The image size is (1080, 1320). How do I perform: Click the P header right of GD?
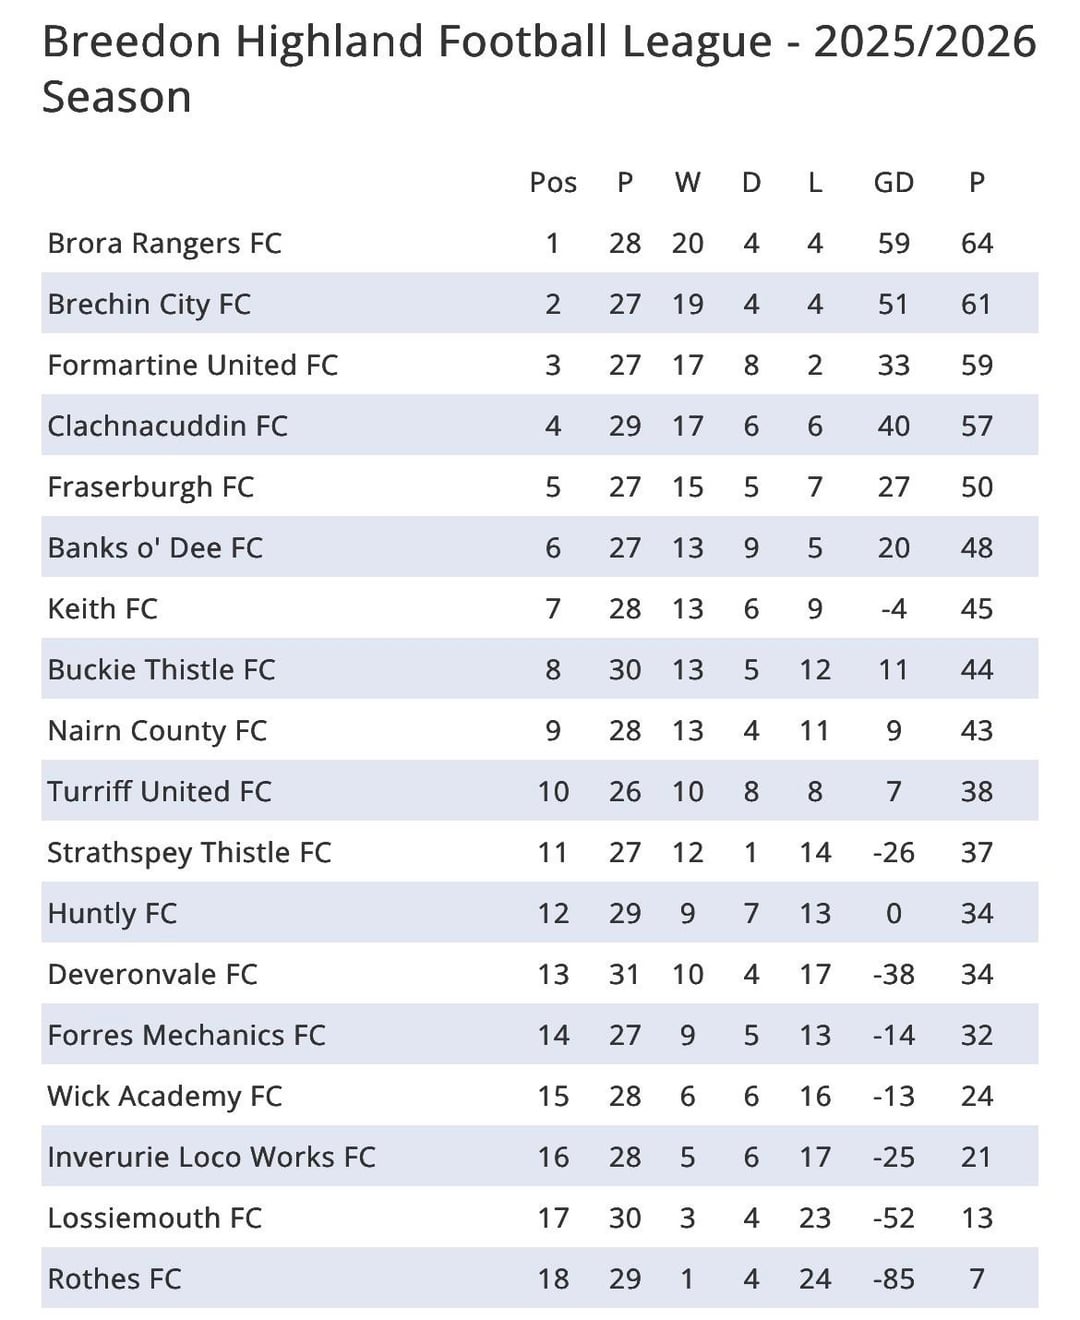(977, 183)
